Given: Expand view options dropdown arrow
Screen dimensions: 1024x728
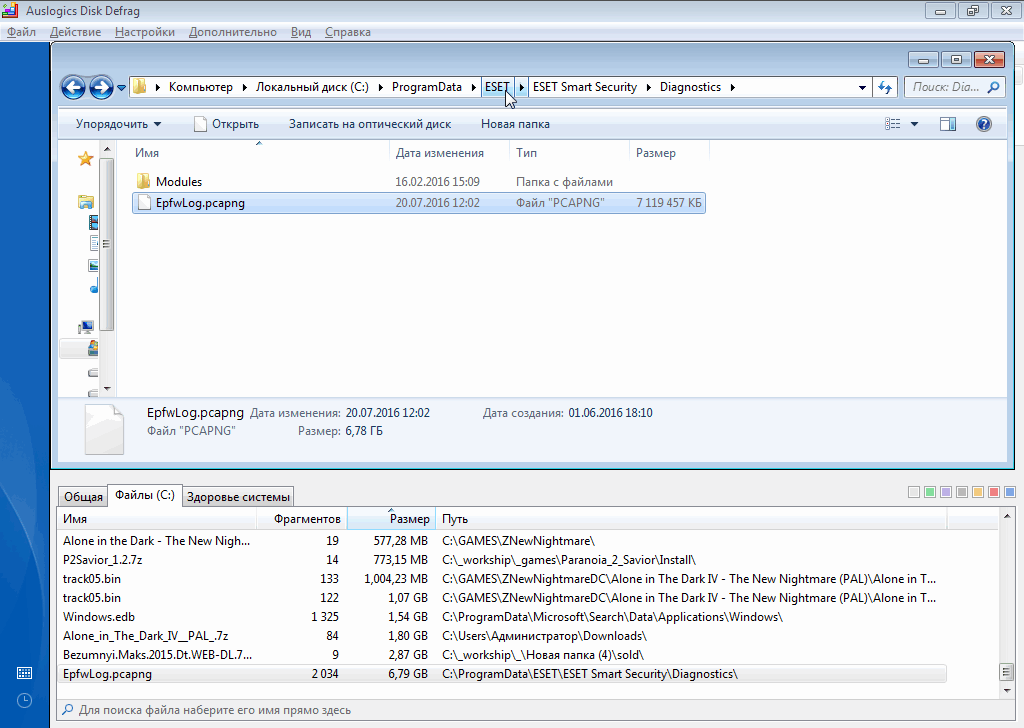Looking at the screenshot, I should point(914,124).
